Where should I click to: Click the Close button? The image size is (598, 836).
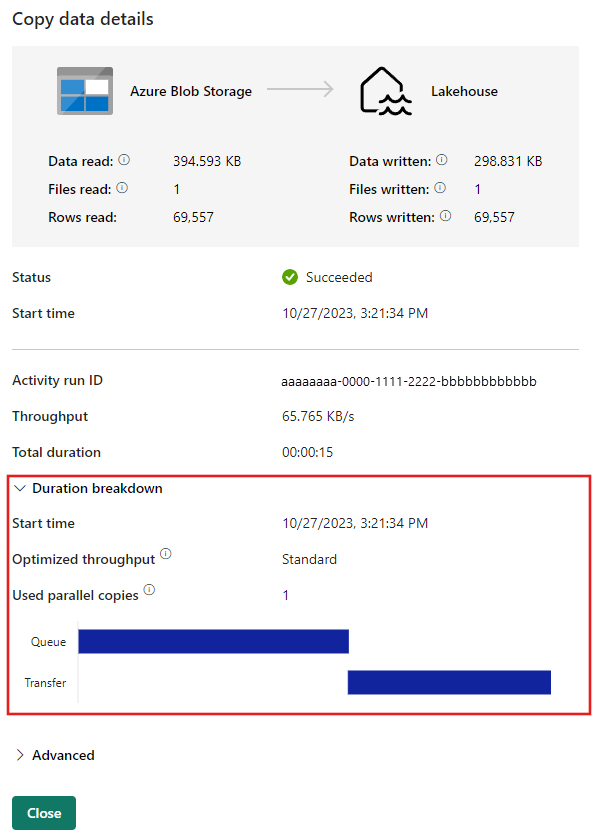(x=44, y=813)
